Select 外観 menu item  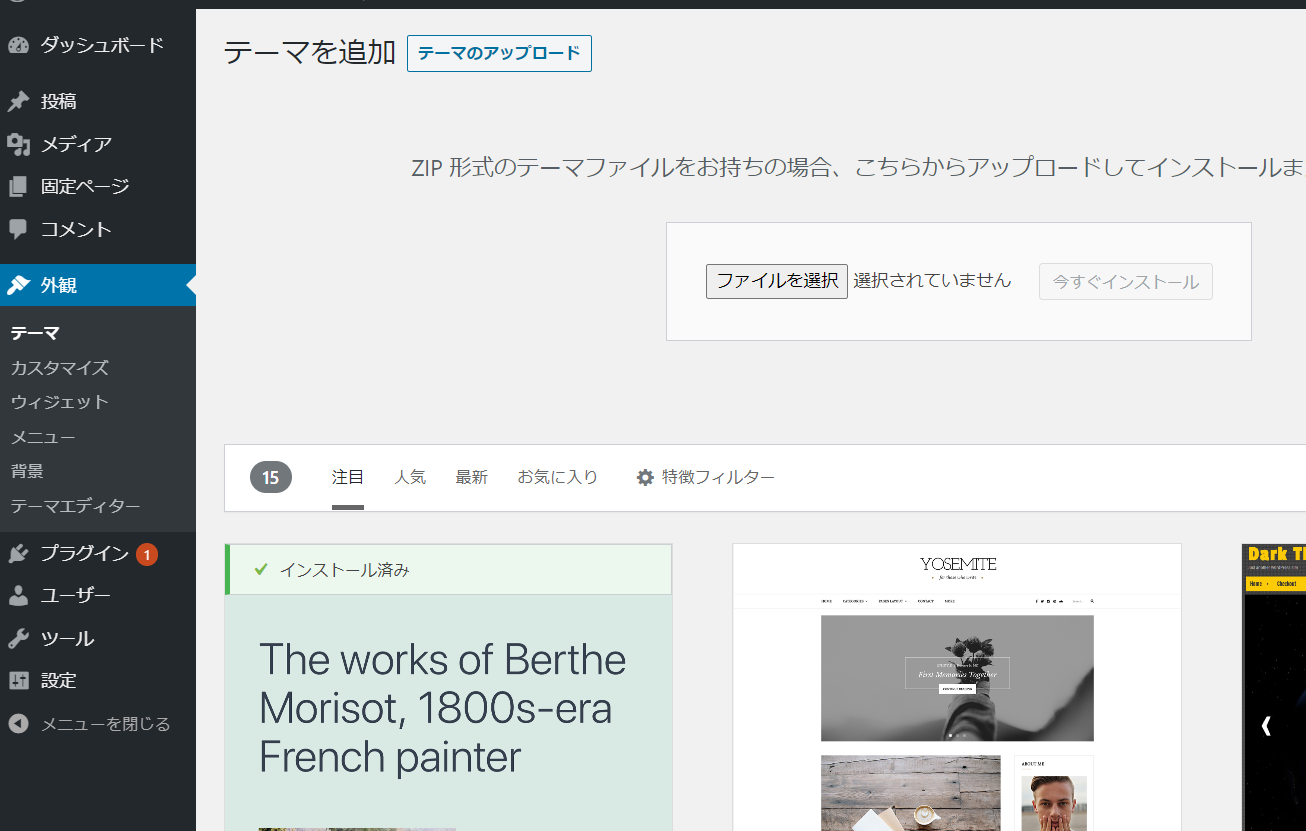(98, 285)
